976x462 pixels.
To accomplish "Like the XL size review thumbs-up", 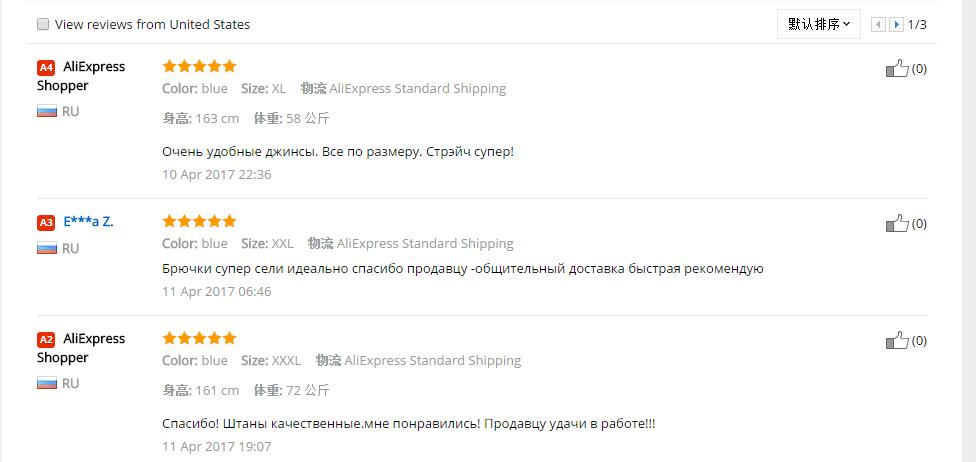I will click(897, 69).
